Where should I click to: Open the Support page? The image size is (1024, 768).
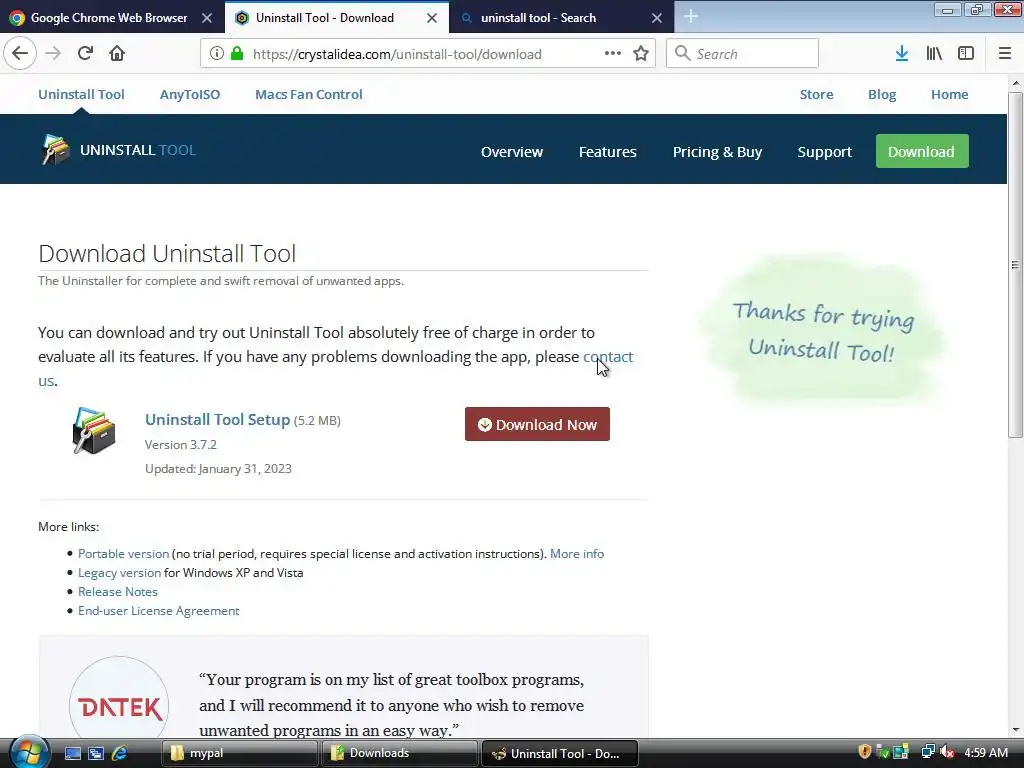[x=824, y=152]
